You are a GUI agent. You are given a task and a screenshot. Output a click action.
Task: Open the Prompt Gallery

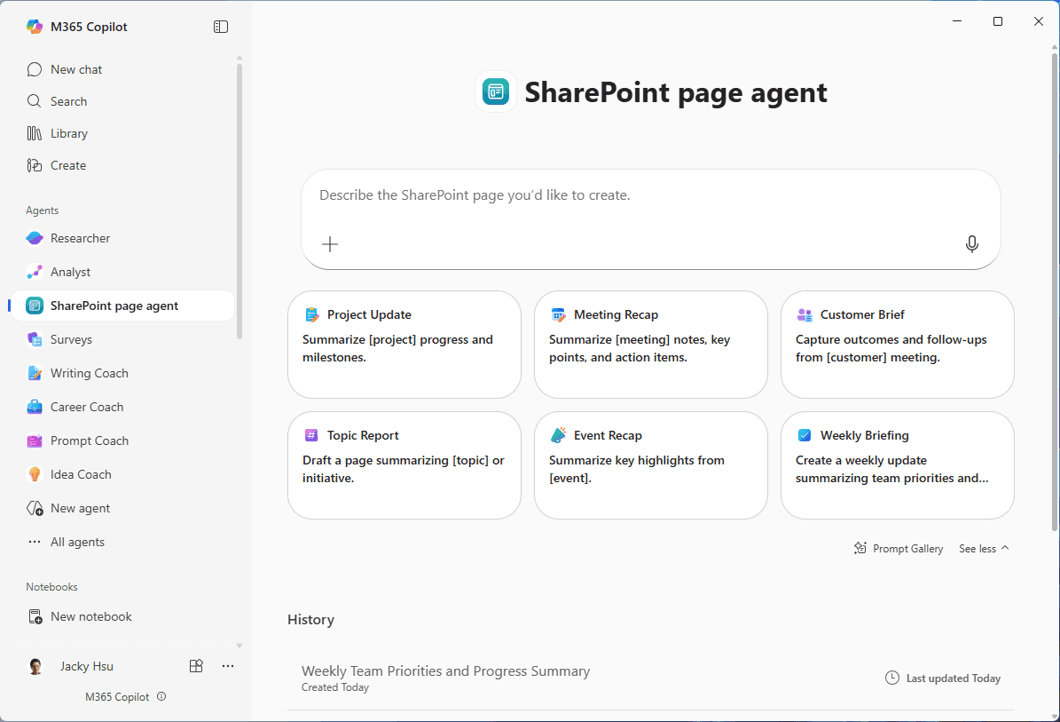tap(898, 548)
